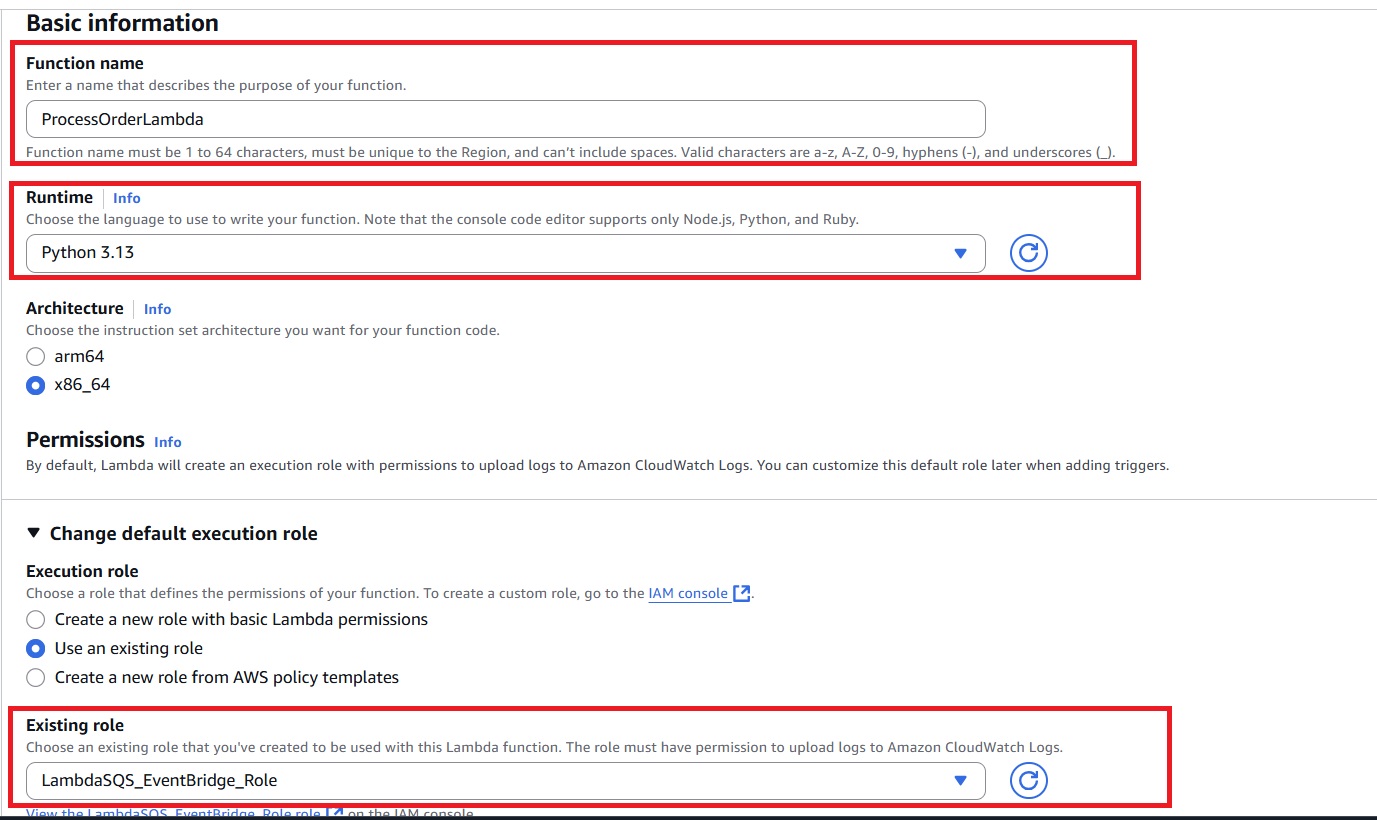Choose Create a new role with basic Lambda permissions
This screenshot has height=820, width=1377.
point(35,619)
